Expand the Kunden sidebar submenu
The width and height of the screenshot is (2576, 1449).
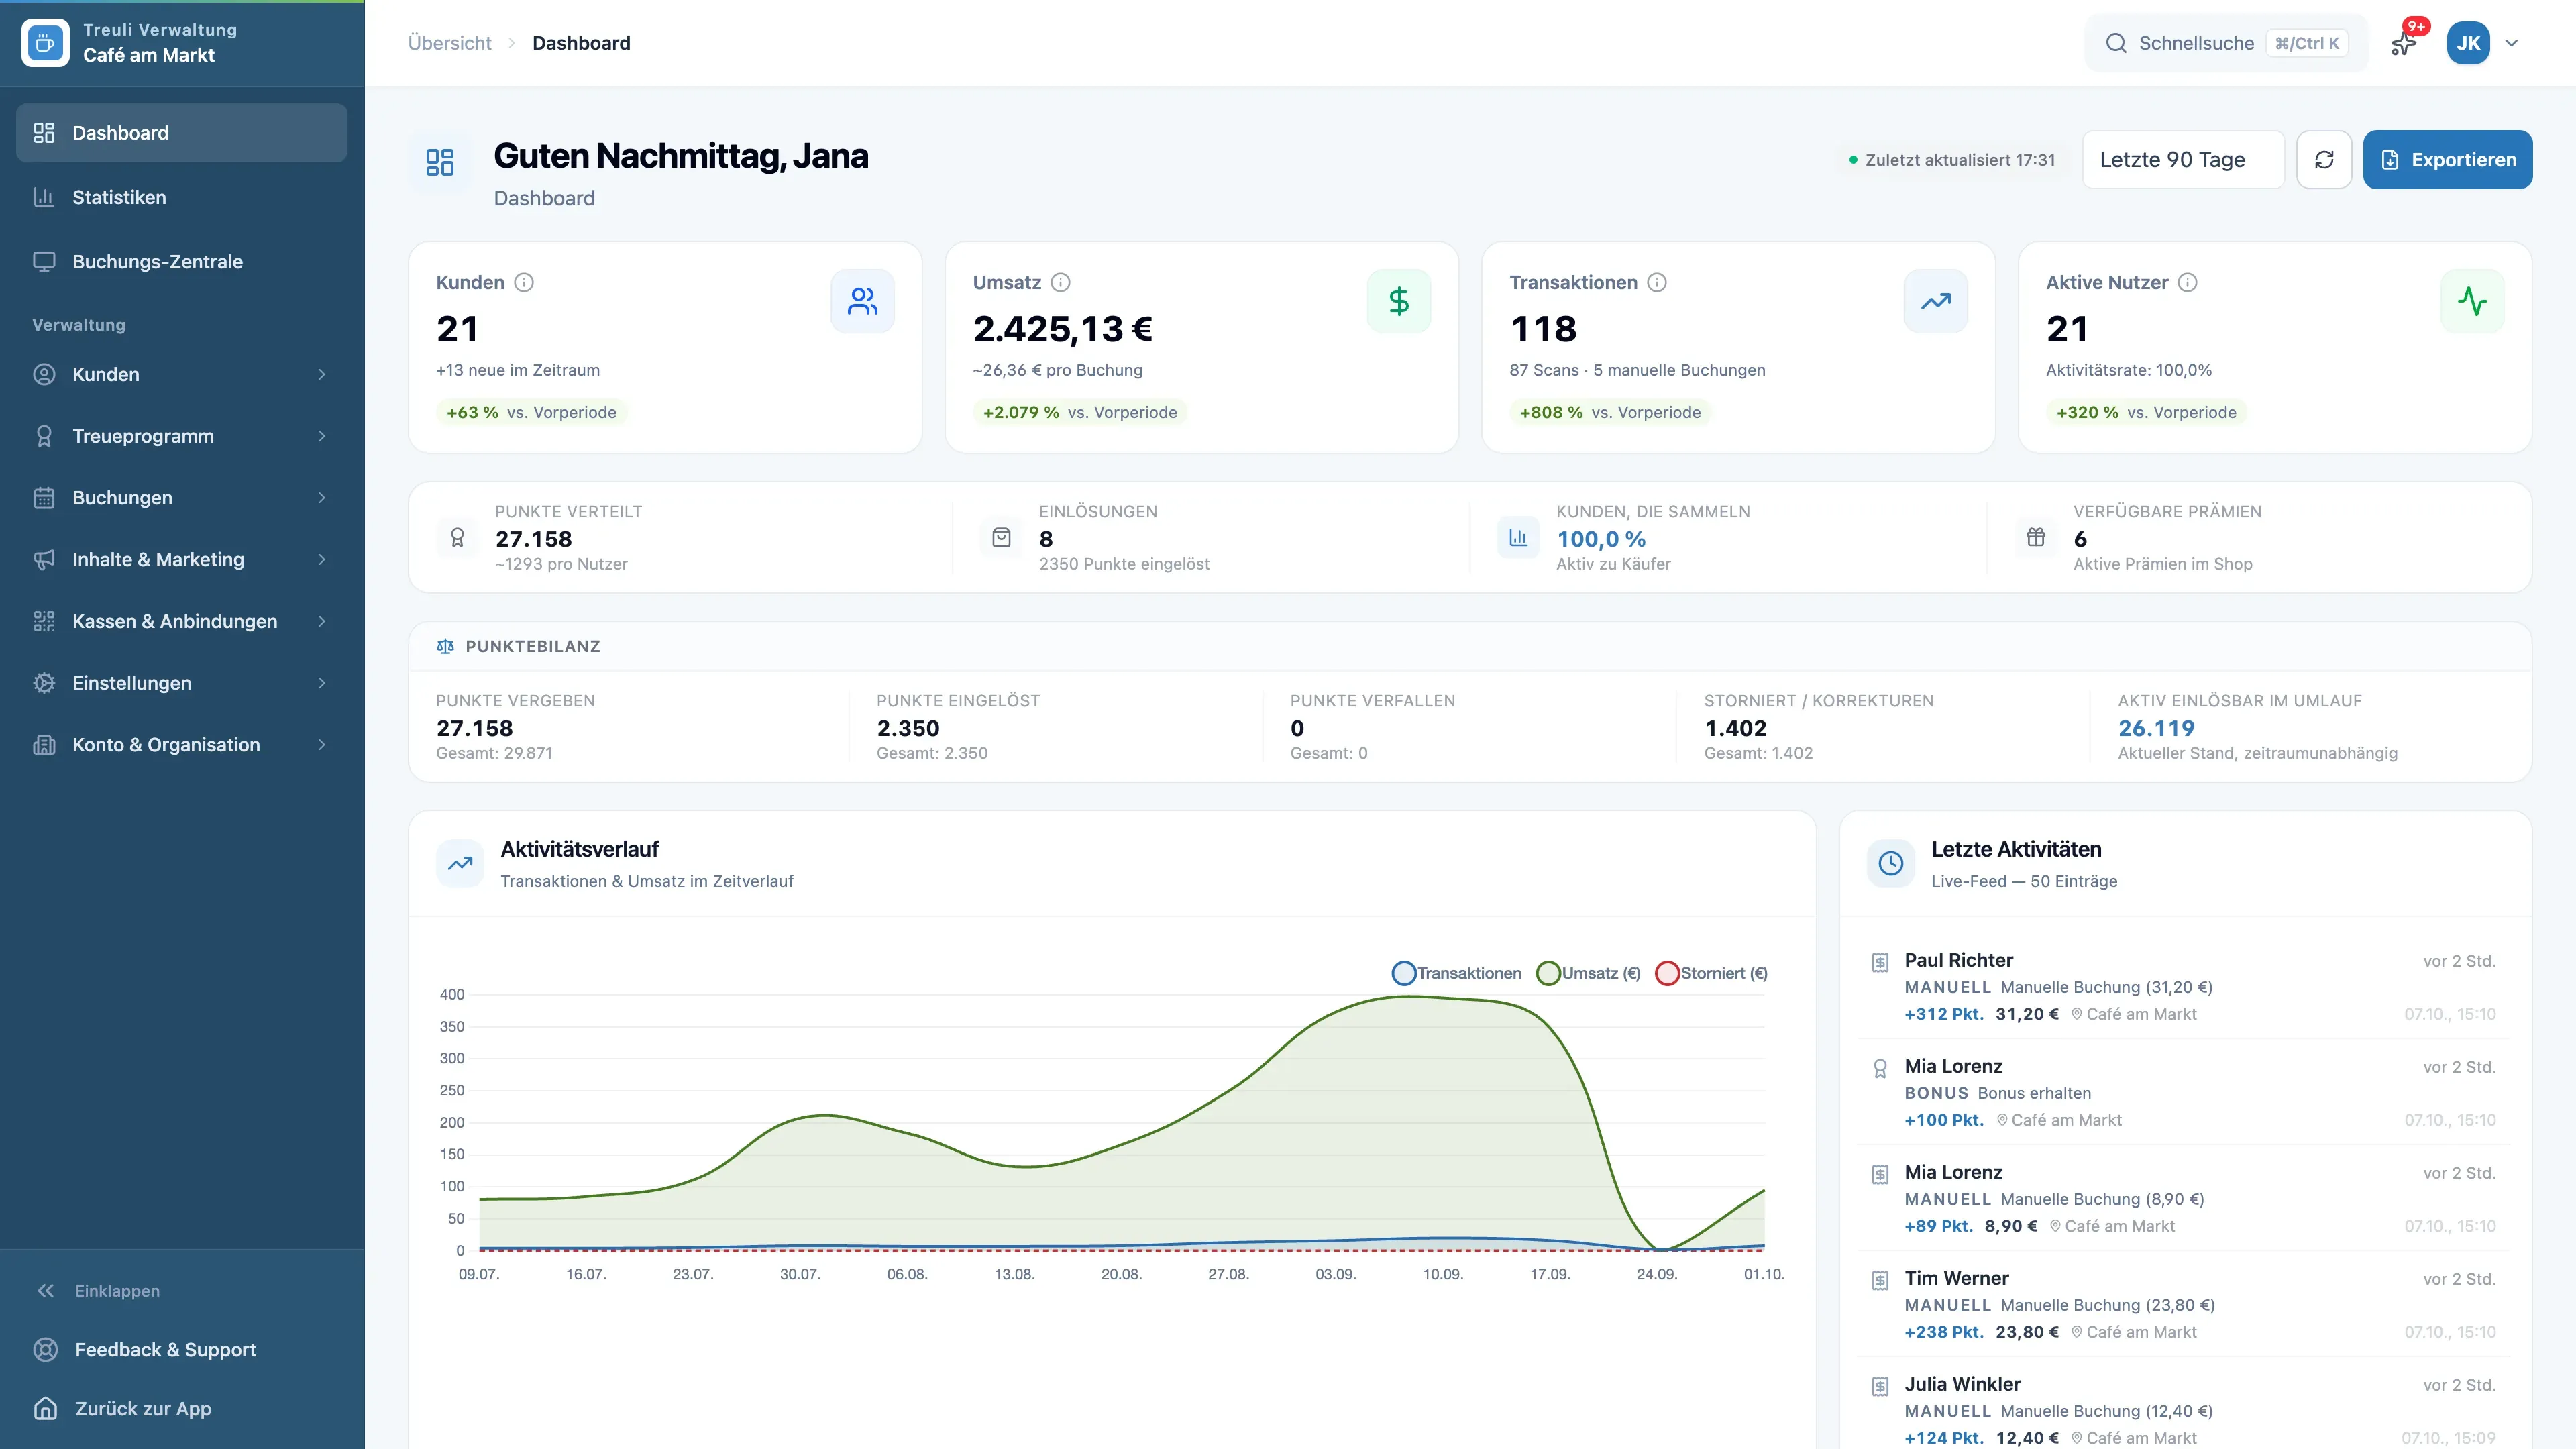[182, 375]
